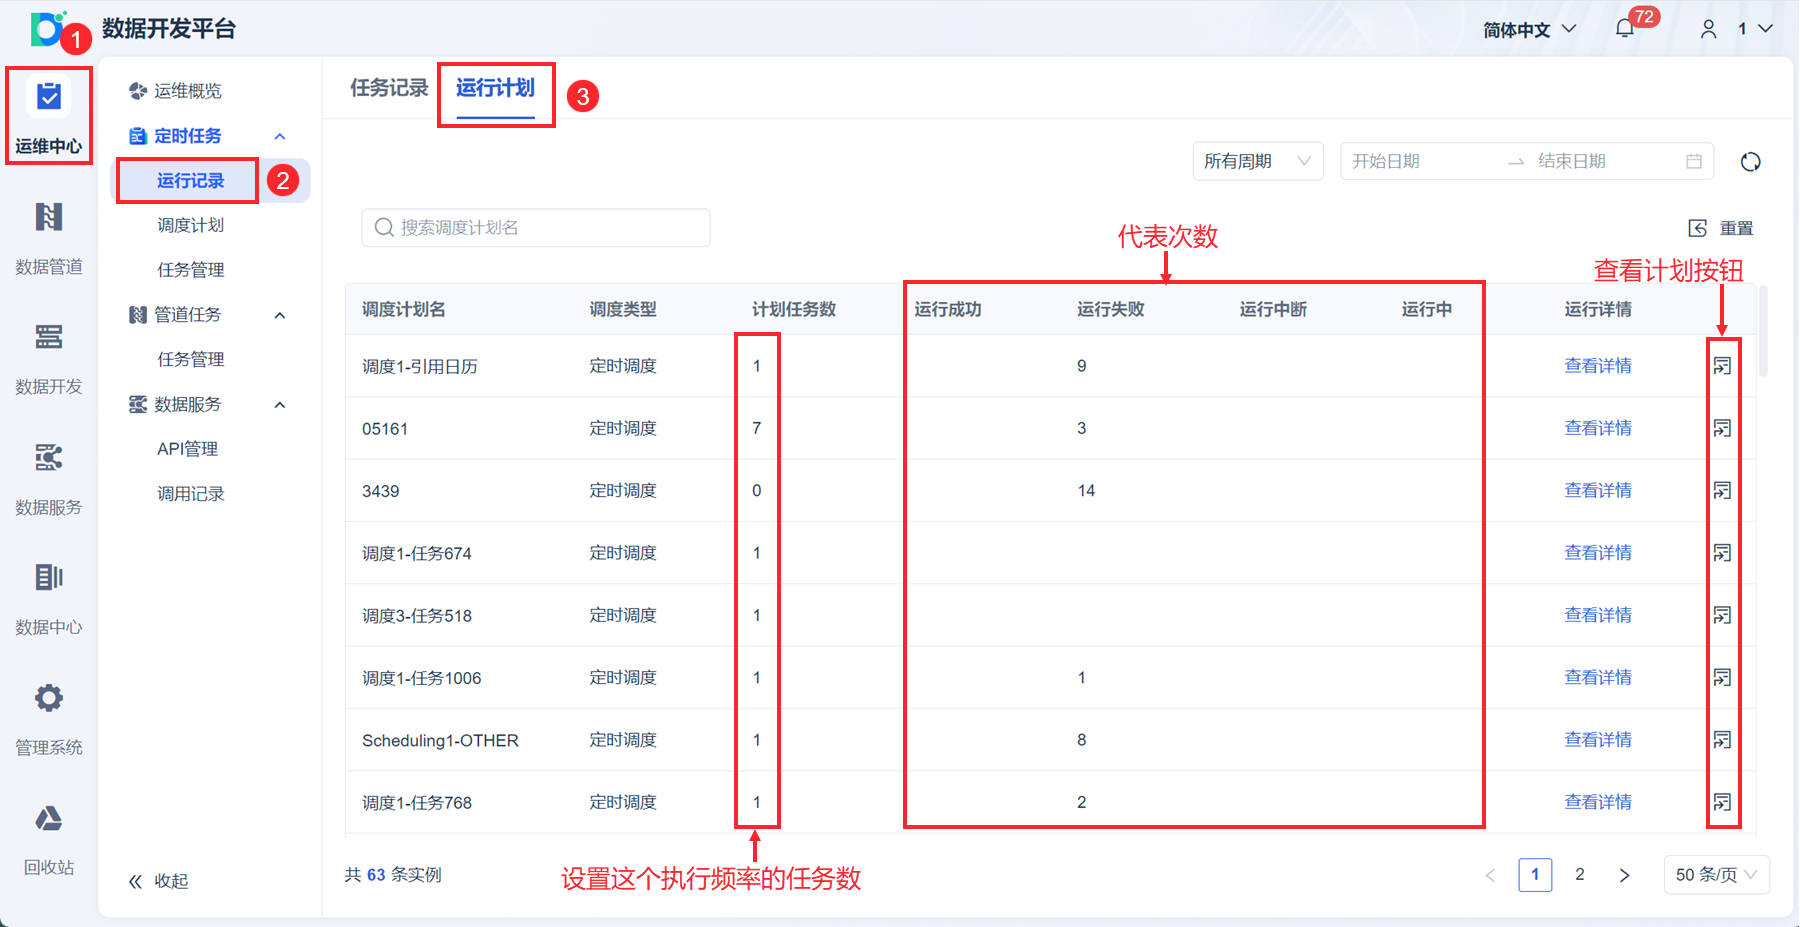Go to page 2 of results
The height and width of the screenshot is (927, 1800).
tap(1580, 875)
